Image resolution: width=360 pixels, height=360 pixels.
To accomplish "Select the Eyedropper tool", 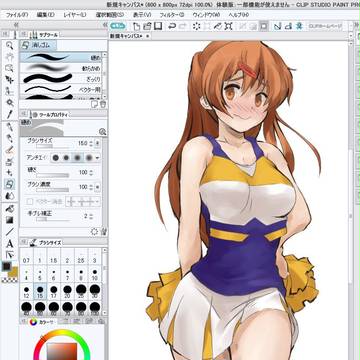I will click(x=10, y=114).
